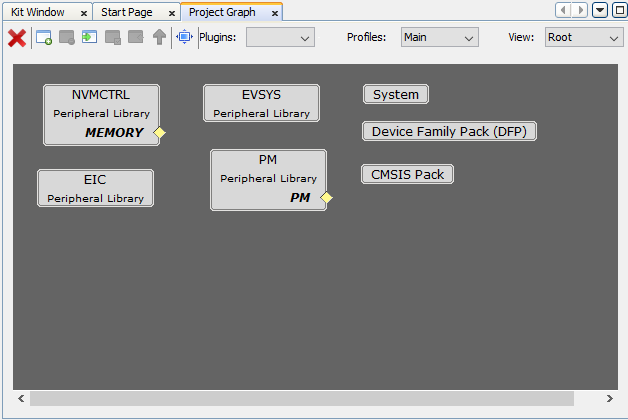The width and height of the screenshot is (628, 420).
Task: Click the yellow diamond on NVMCTRL block
Action: [x=159, y=132]
